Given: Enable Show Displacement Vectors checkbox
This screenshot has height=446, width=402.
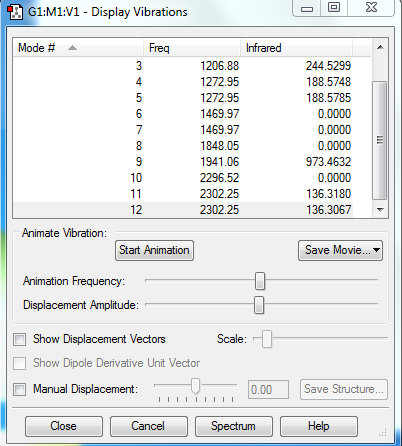Looking at the screenshot, I should tap(19, 340).
